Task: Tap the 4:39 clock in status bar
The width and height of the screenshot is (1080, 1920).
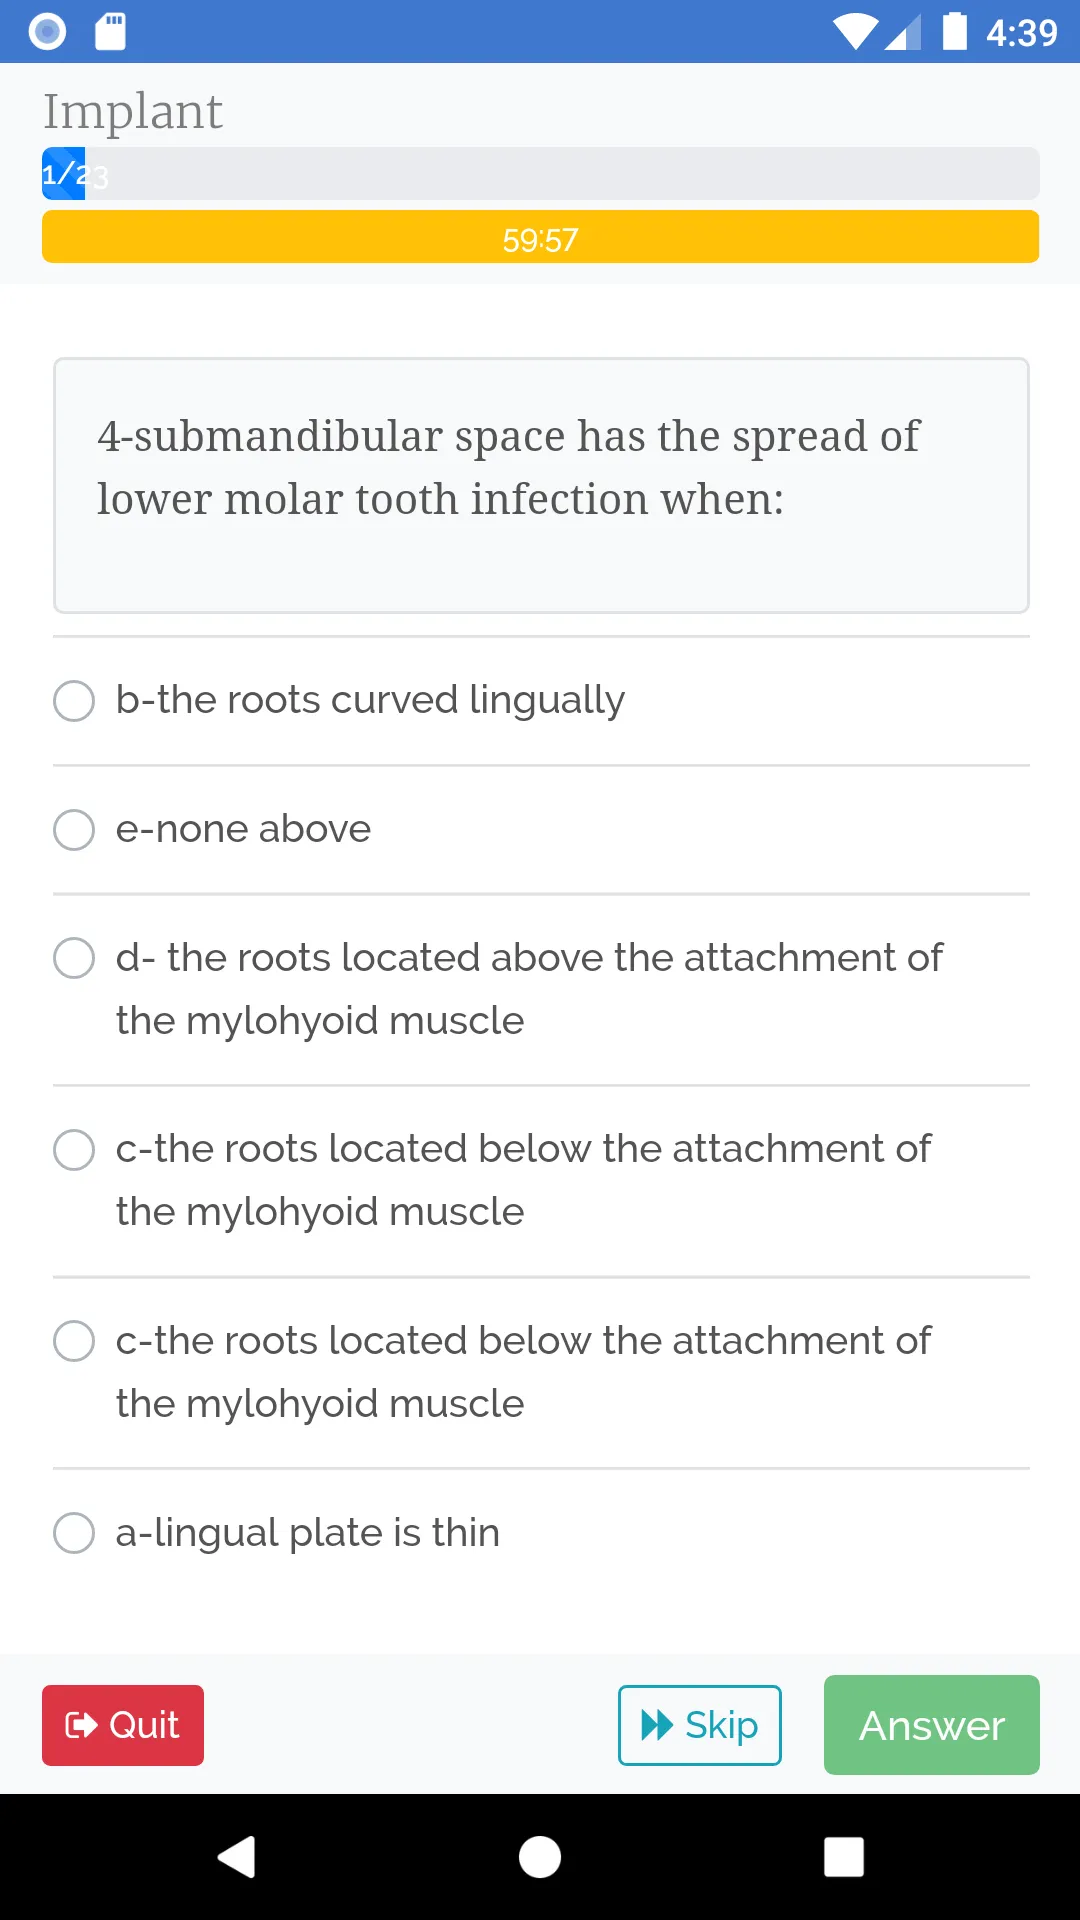Action: (1022, 33)
